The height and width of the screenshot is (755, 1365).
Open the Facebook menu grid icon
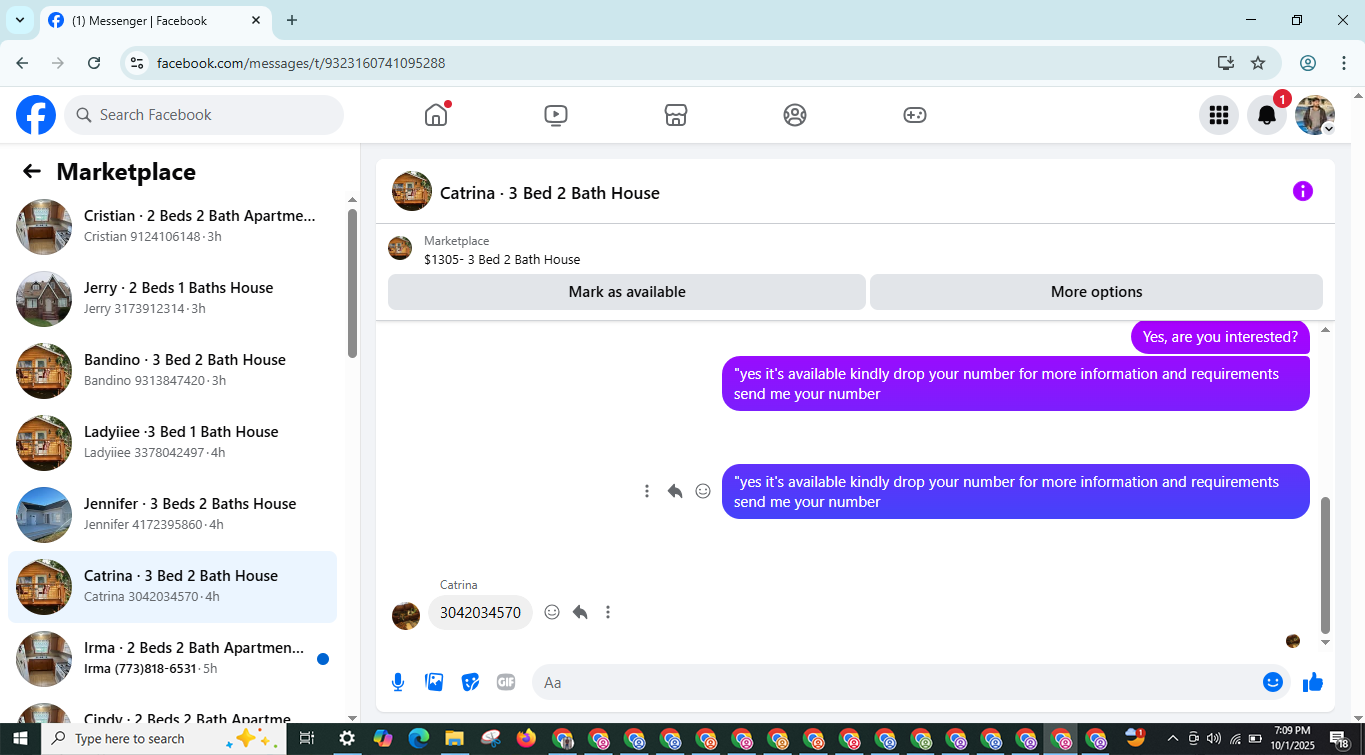pos(1219,115)
